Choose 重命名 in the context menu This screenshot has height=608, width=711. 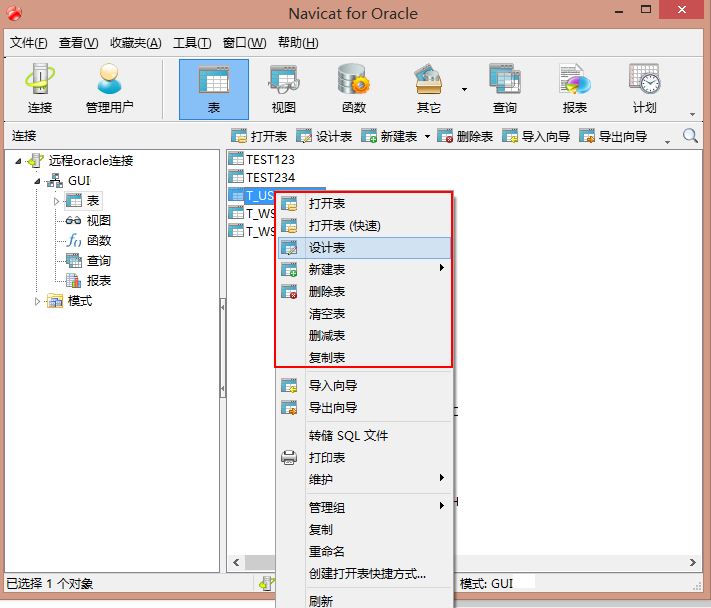click(x=364, y=551)
